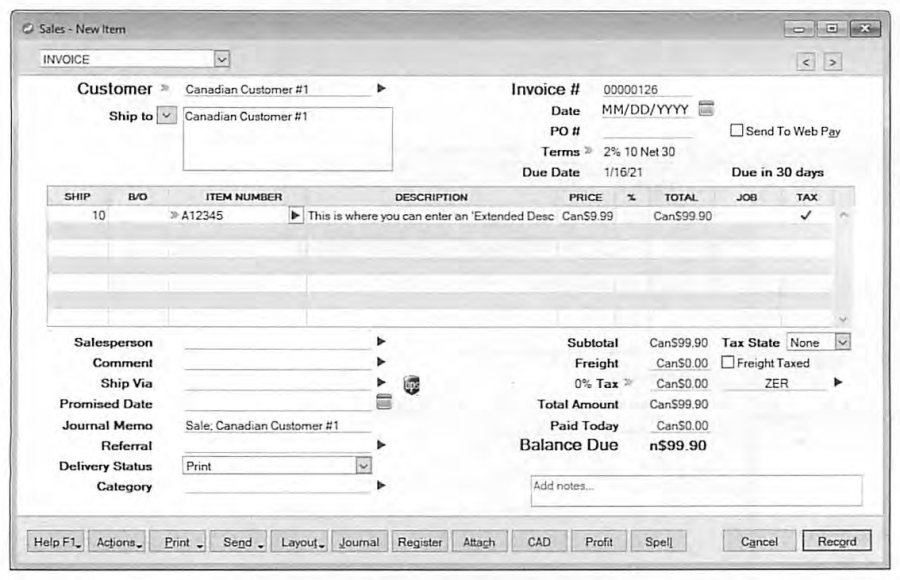Open the Print options button

coord(178,542)
